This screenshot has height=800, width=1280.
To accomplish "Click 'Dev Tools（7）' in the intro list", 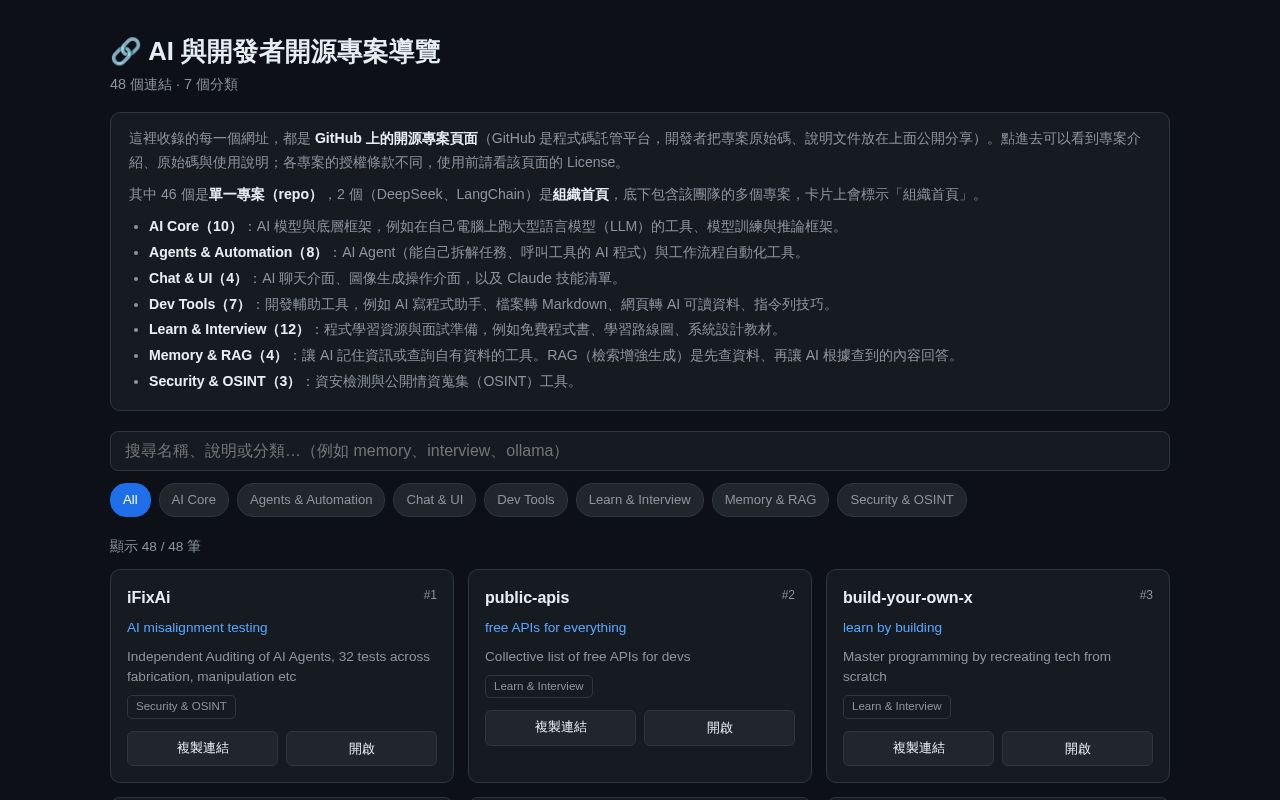I will point(200,304).
